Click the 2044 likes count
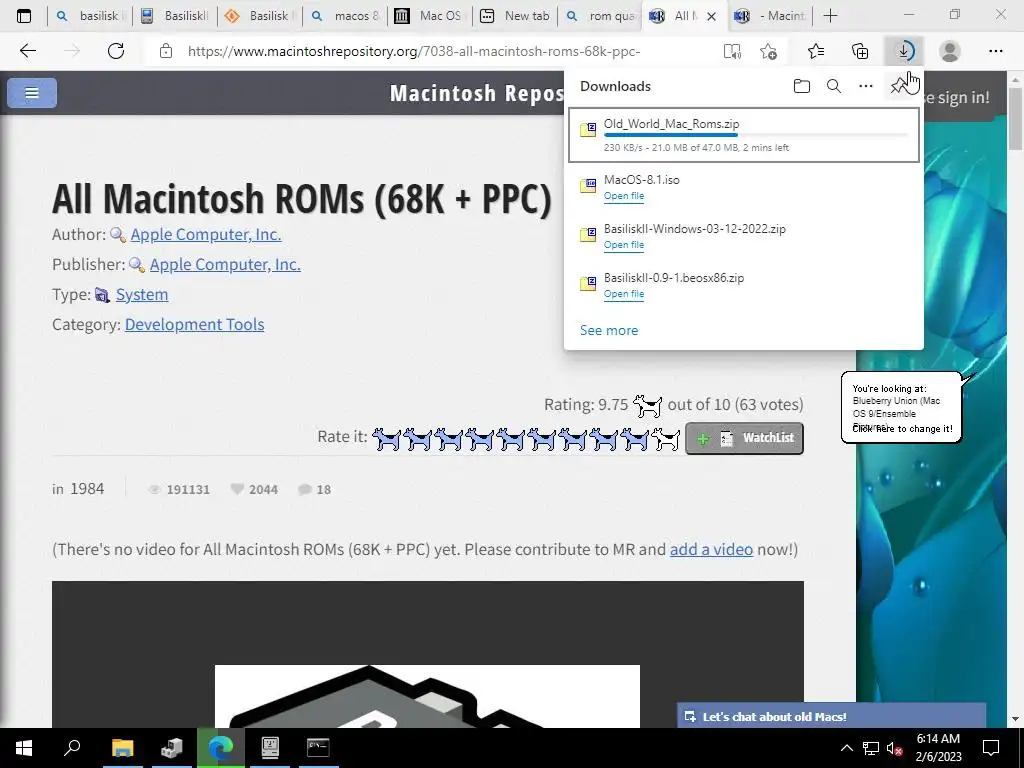1024x768 pixels. tap(255, 489)
